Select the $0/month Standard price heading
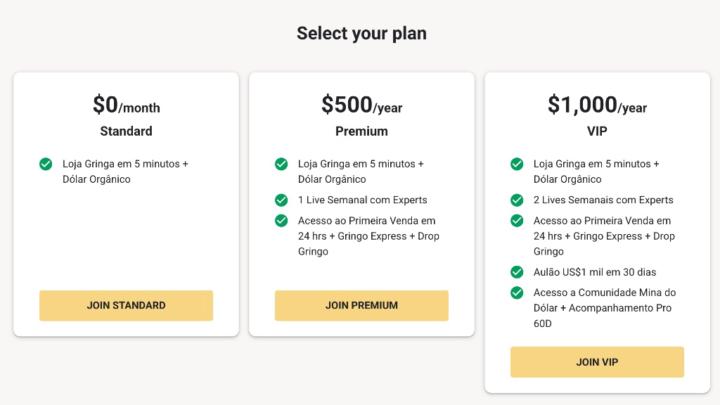This screenshot has width=720, height=405. click(x=126, y=105)
